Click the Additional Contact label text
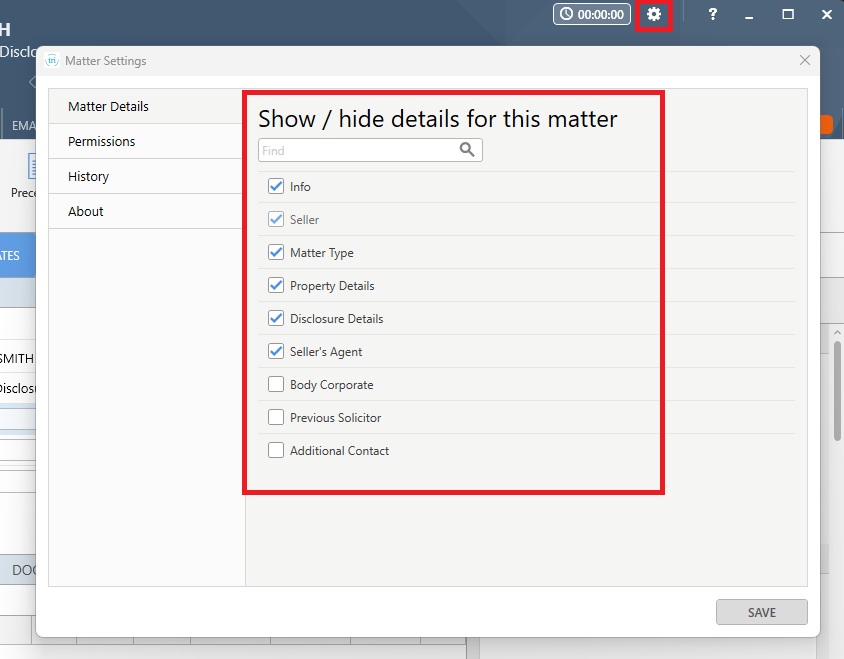844x659 pixels. (339, 451)
